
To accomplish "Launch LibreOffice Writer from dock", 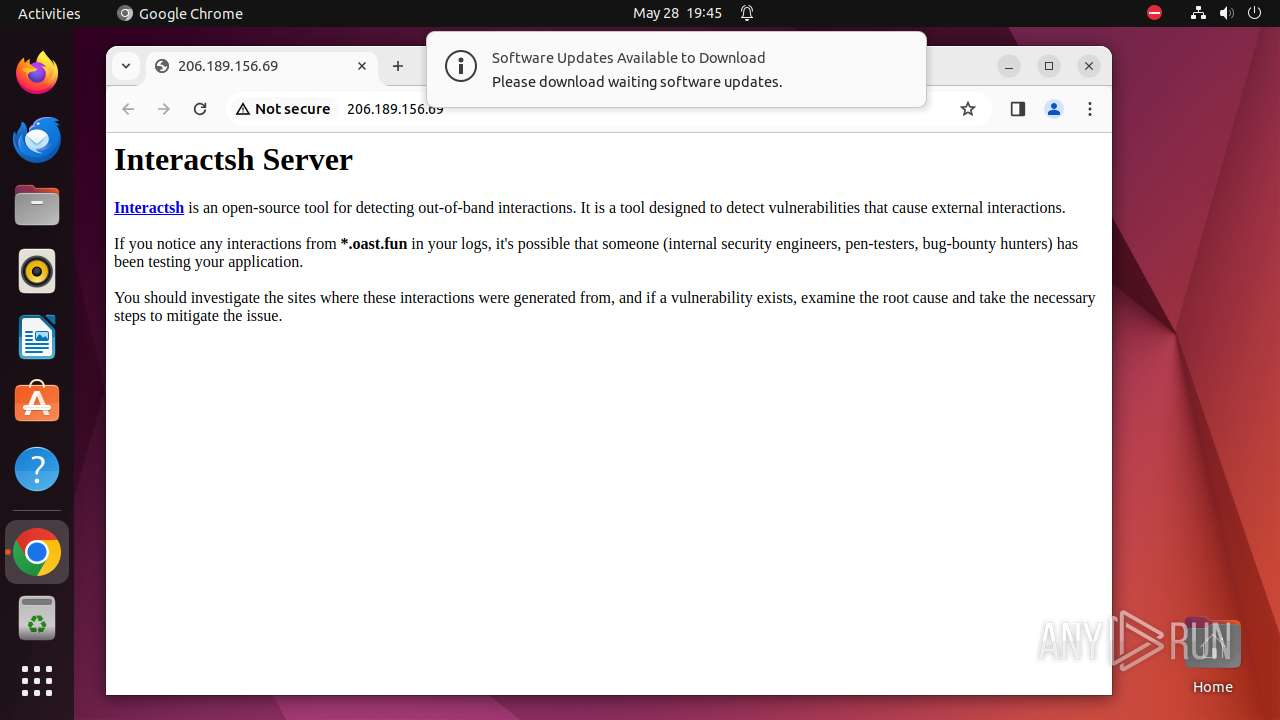I will pos(37,337).
